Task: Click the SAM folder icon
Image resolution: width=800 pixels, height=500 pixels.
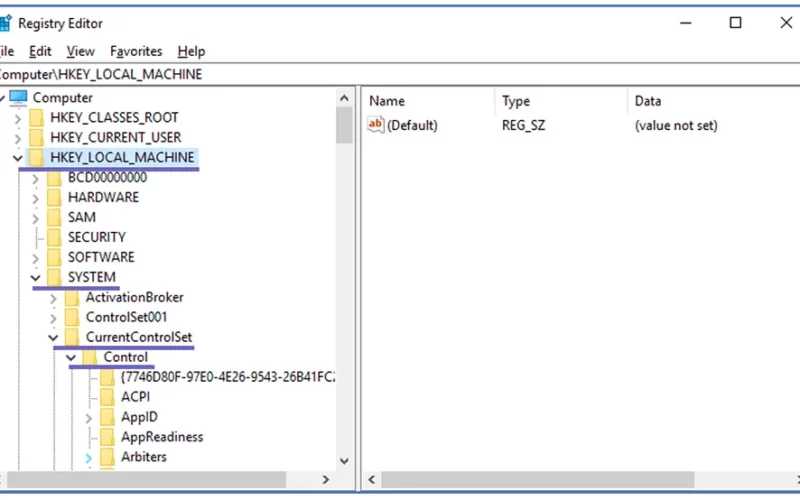Action: click(x=54, y=217)
